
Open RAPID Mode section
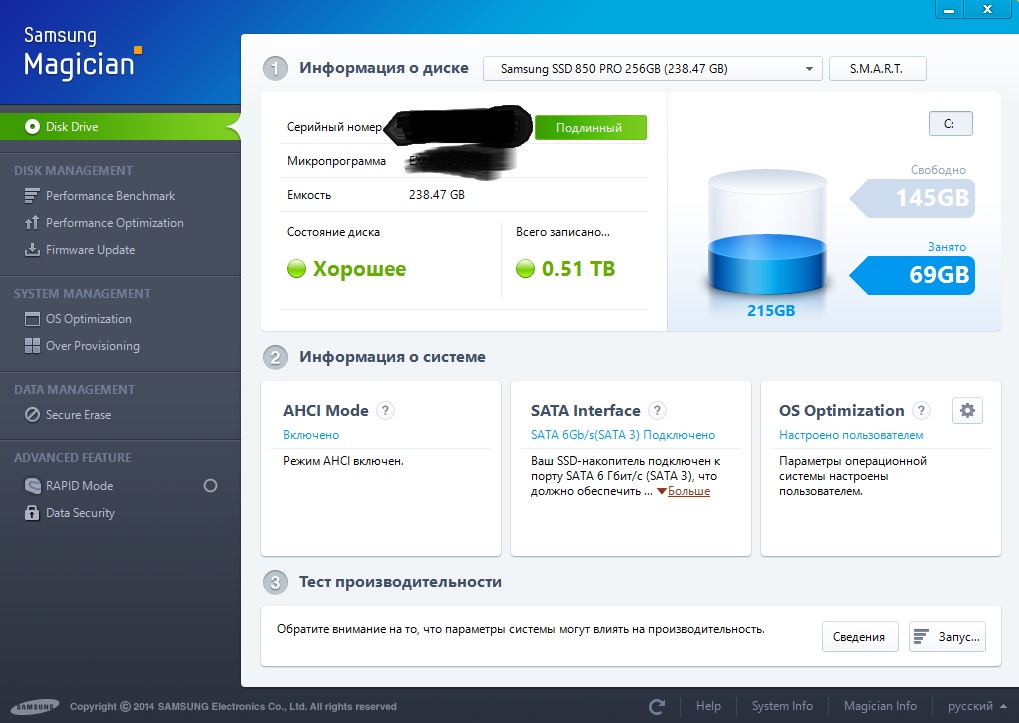click(79, 485)
